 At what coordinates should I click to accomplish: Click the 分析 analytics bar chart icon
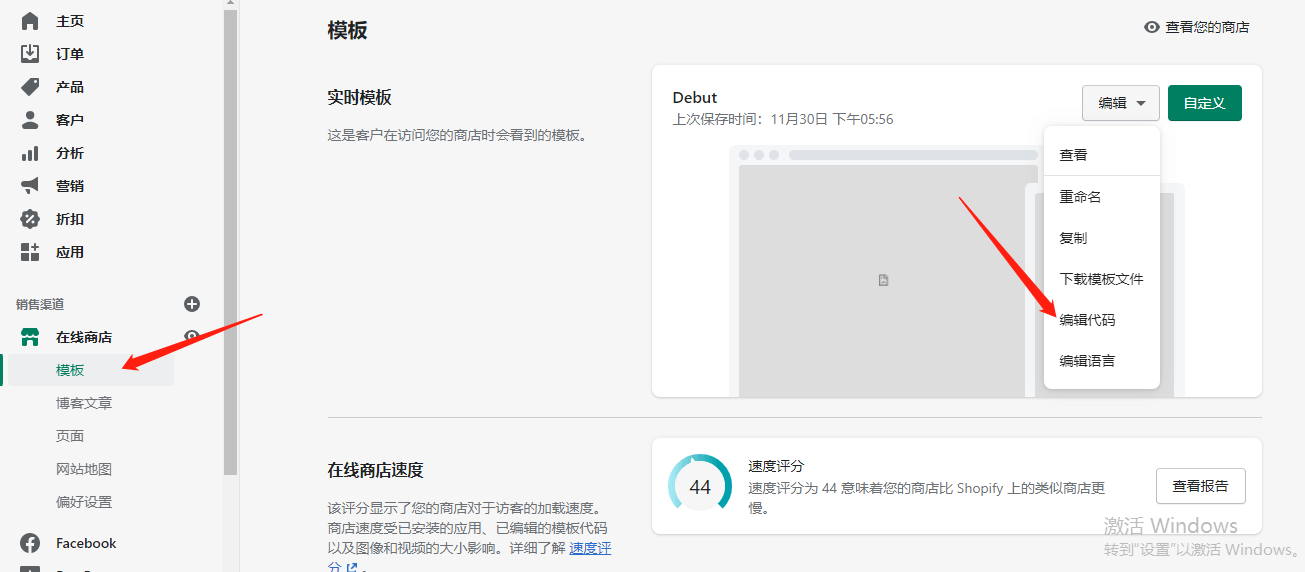tap(30, 153)
